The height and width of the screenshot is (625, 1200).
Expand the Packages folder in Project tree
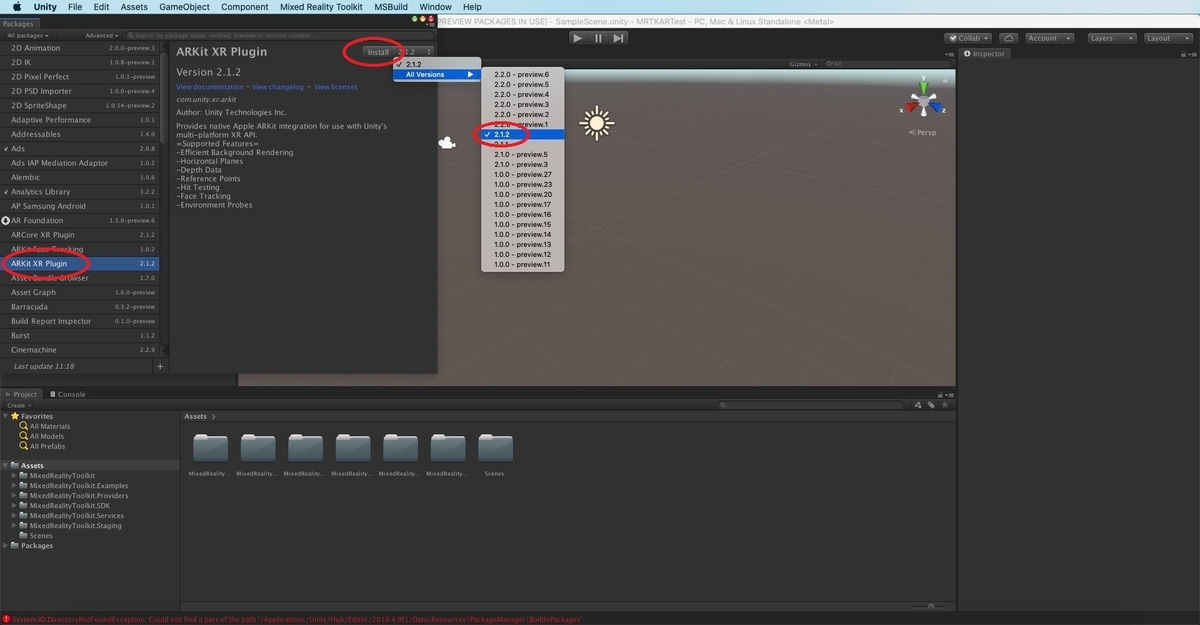6,546
